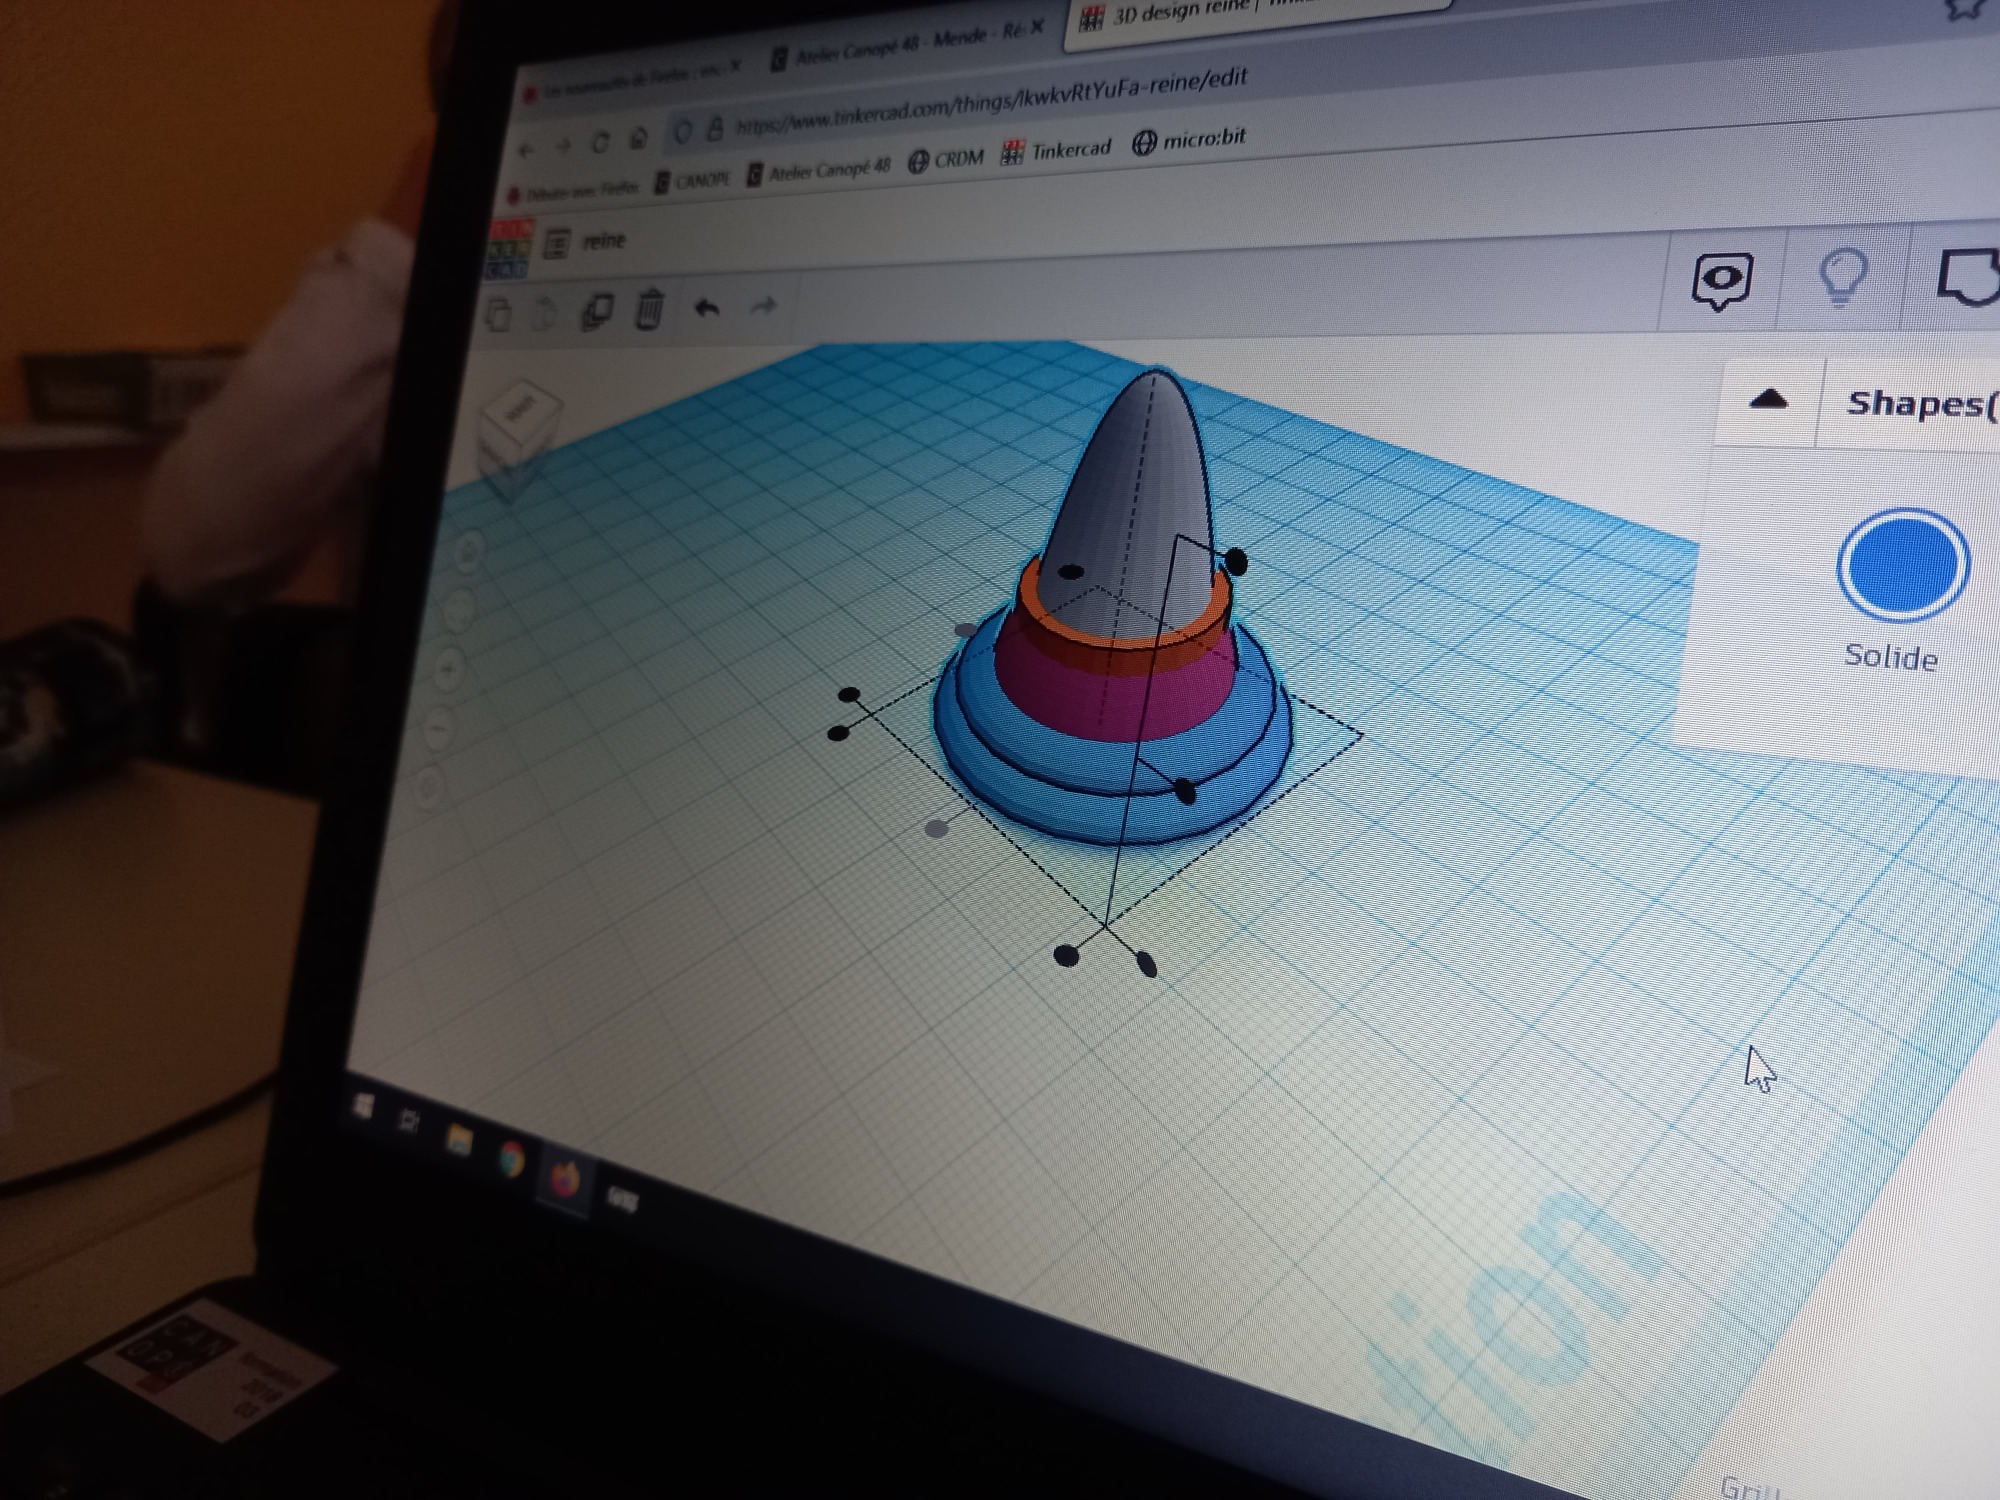The width and height of the screenshot is (2000, 1500).
Task: Click the Zoom in plus button
Action: (450, 667)
